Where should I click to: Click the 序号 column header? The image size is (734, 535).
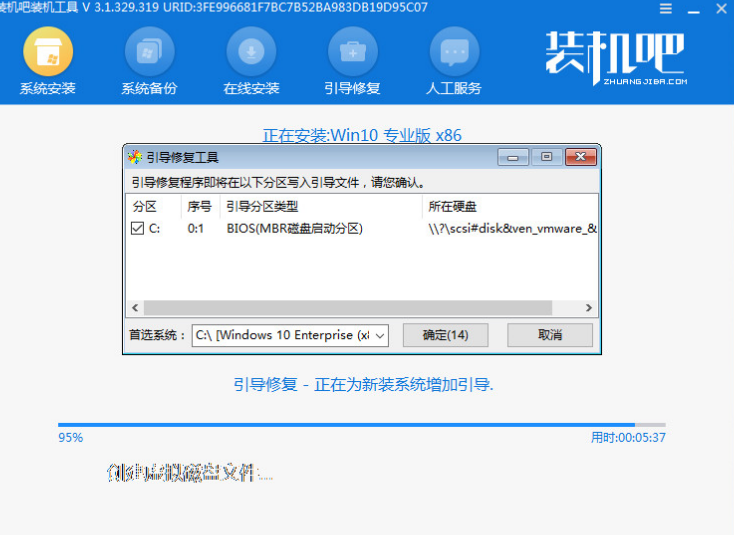(x=199, y=206)
